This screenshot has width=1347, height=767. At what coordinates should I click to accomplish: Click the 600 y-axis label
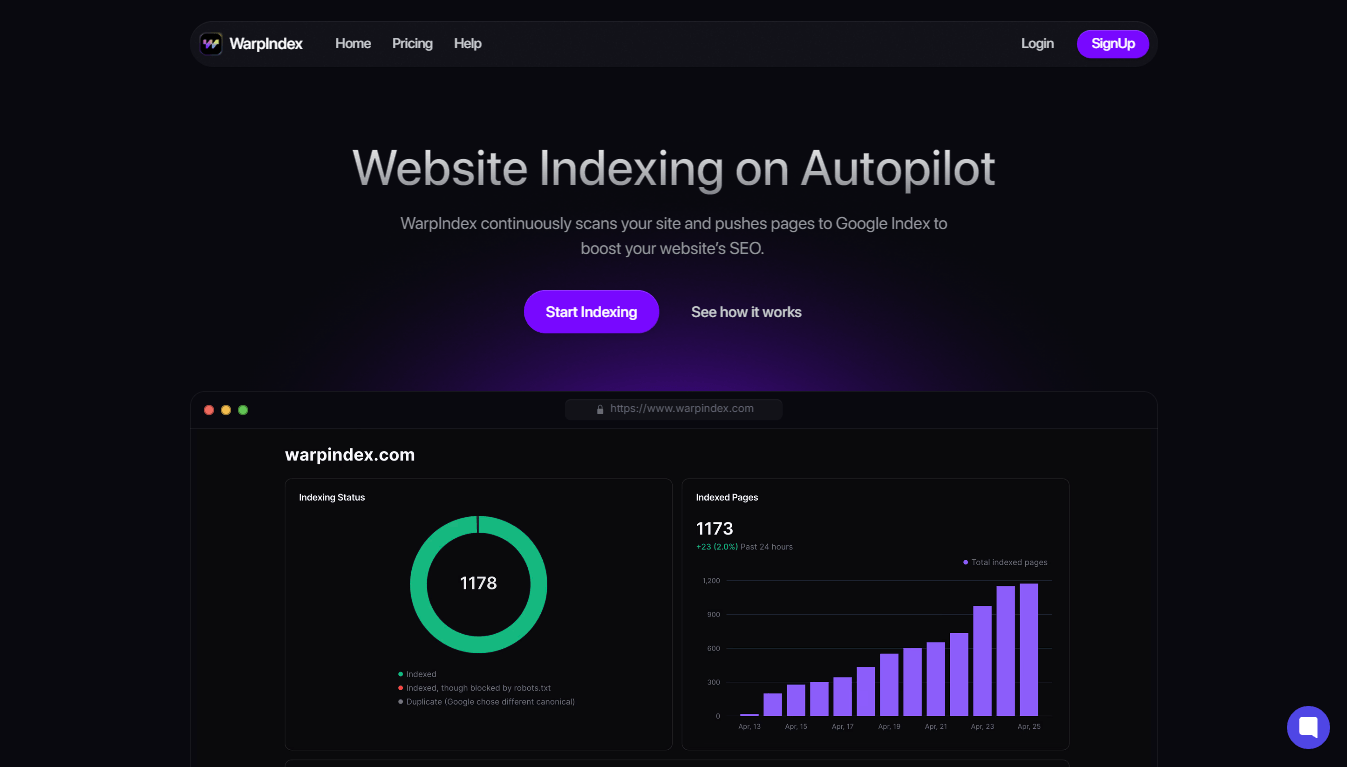(714, 648)
